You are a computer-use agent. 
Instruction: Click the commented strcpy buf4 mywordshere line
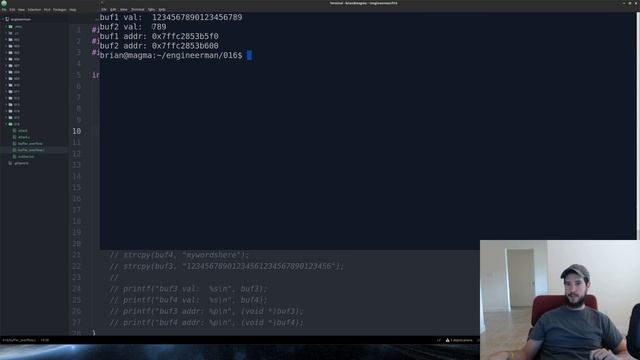pyautogui.click(x=179, y=255)
